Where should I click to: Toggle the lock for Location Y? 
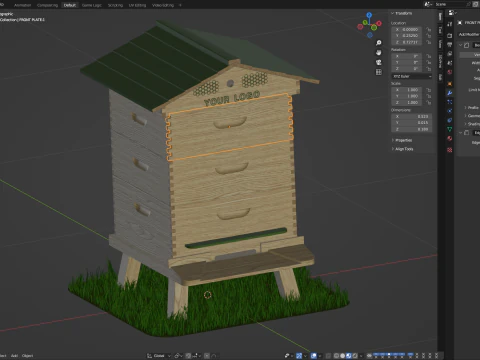coord(429,36)
